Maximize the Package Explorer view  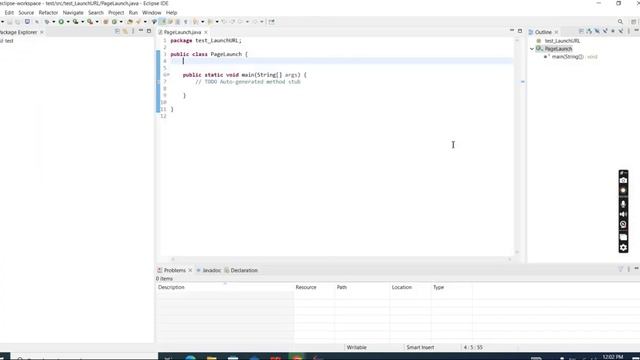click(x=149, y=31)
